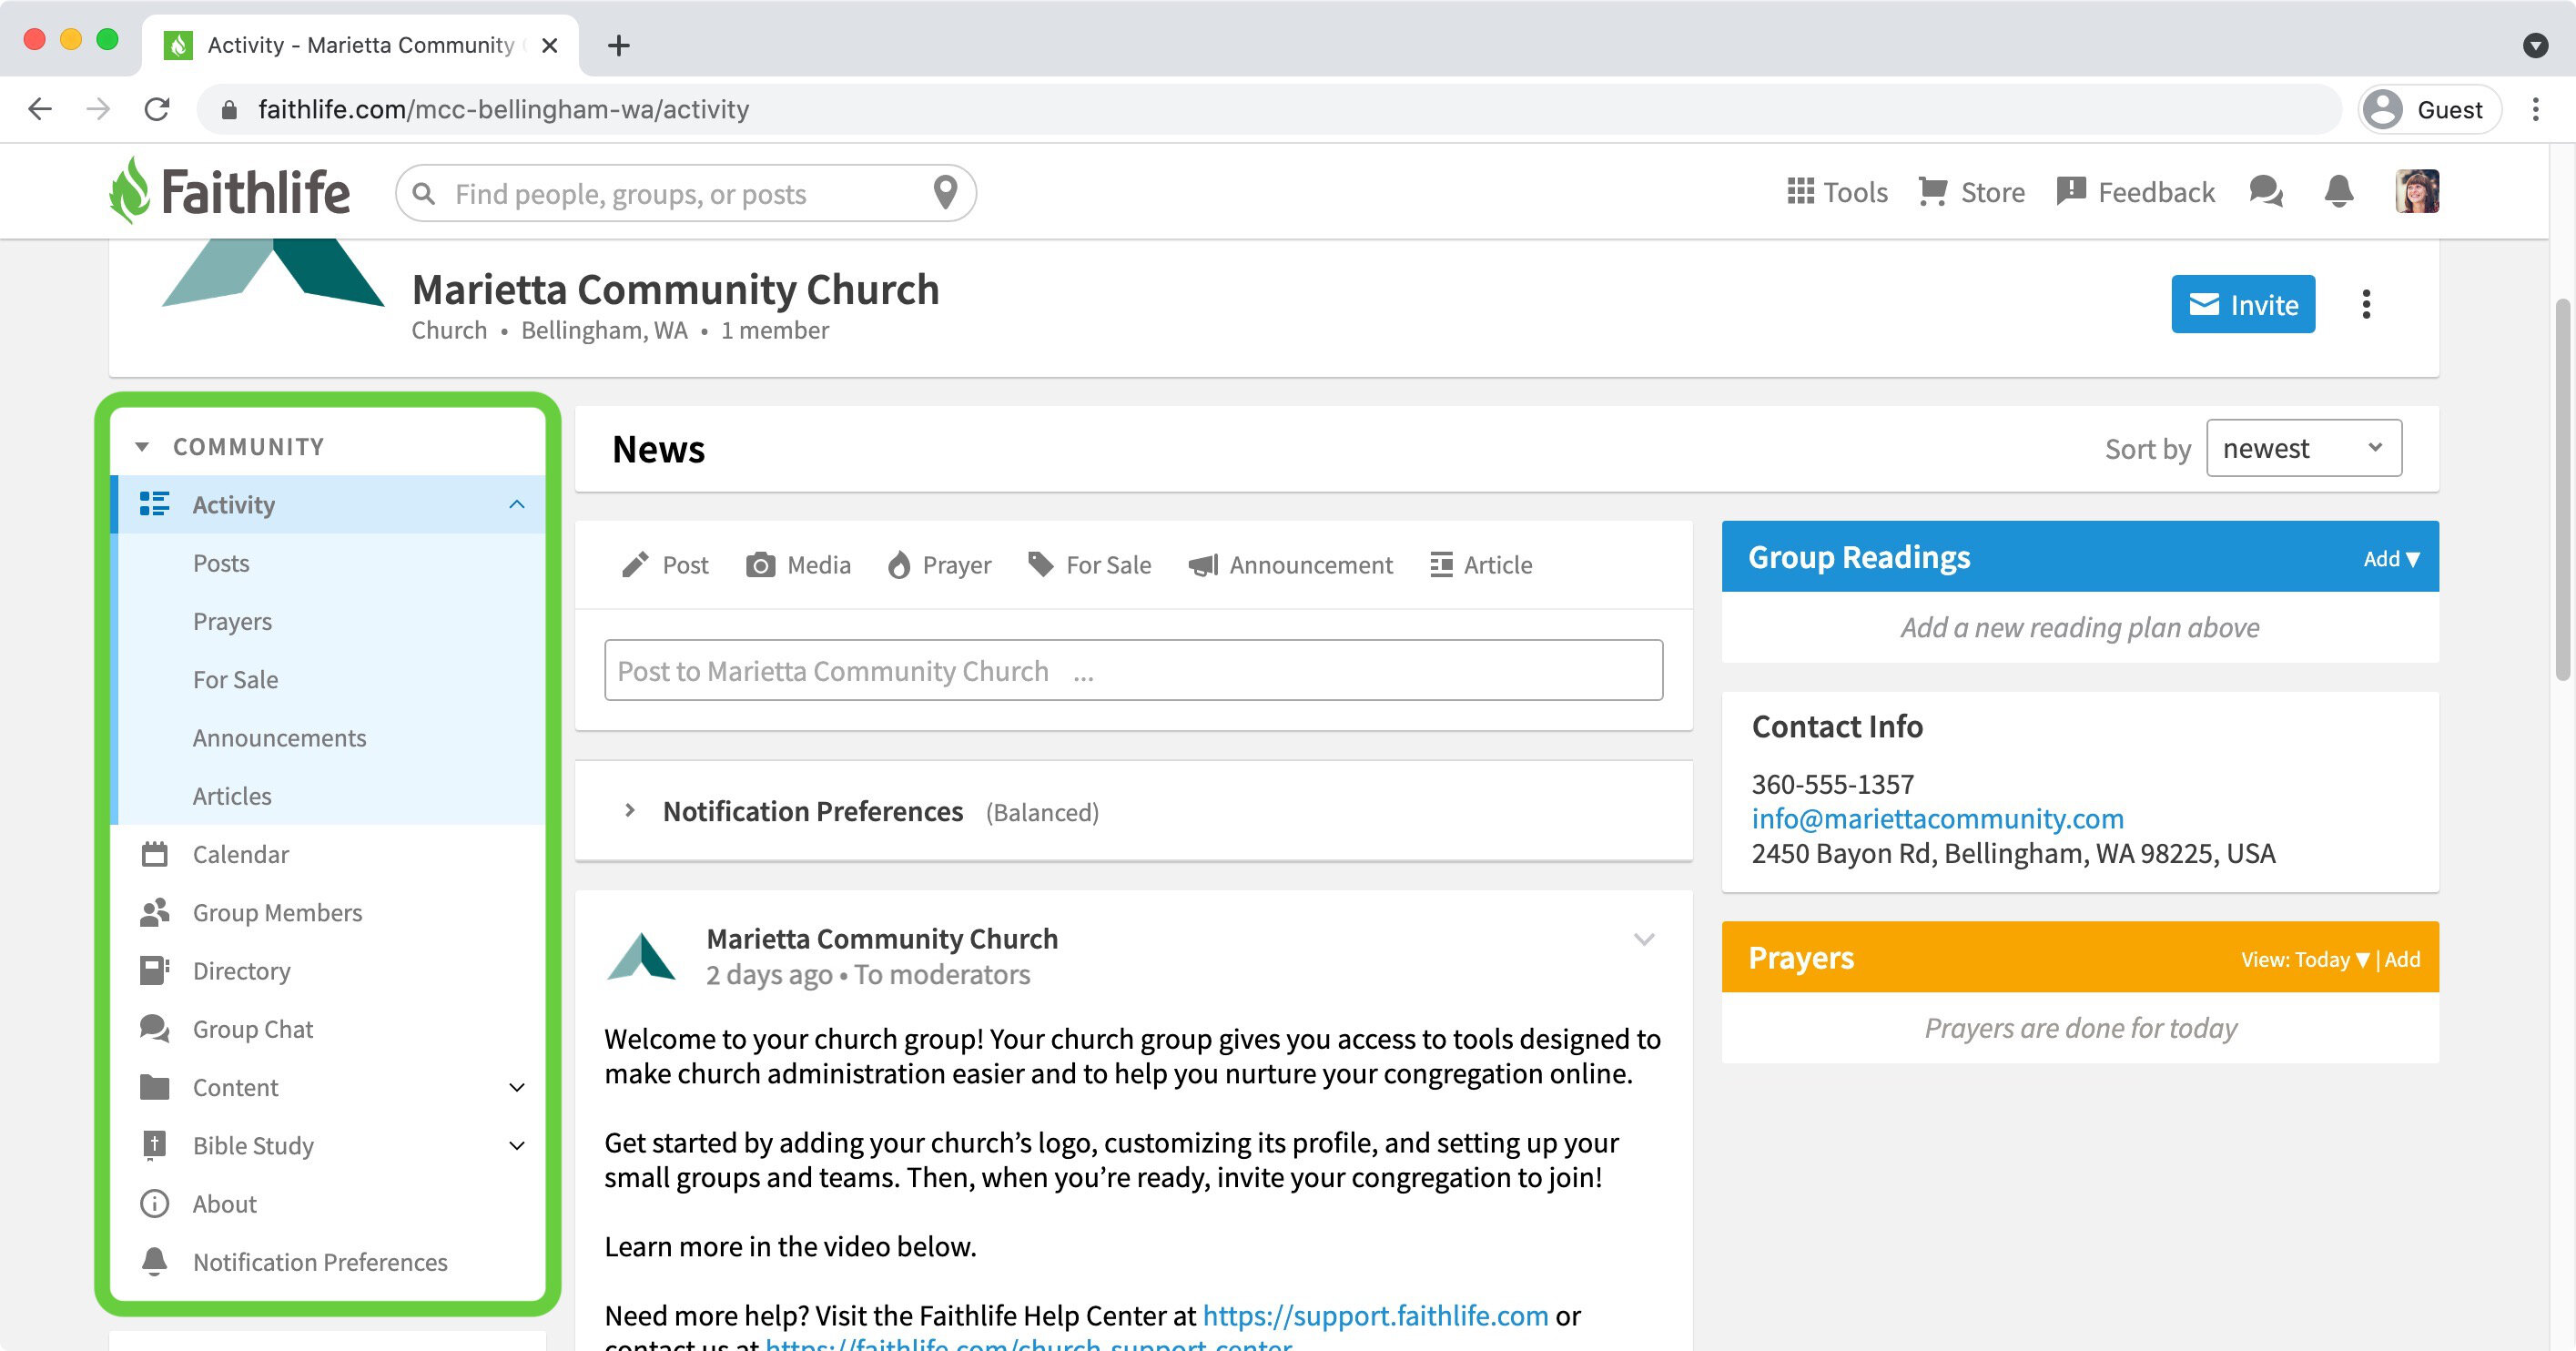Choose the For Sale tag option
Screen dimensions: 2576x1351
tap(1089, 565)
